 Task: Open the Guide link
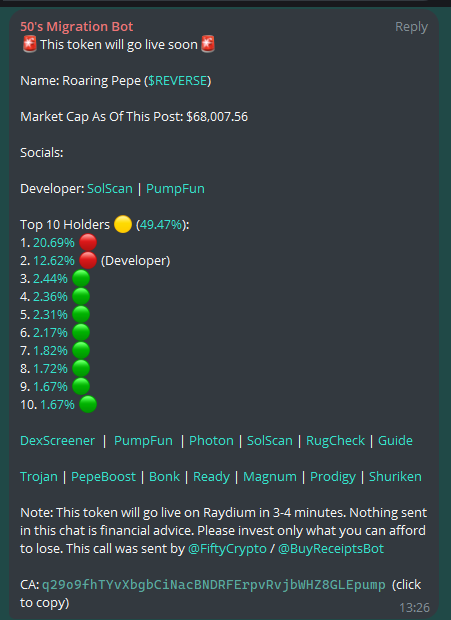tap(395, 440)
